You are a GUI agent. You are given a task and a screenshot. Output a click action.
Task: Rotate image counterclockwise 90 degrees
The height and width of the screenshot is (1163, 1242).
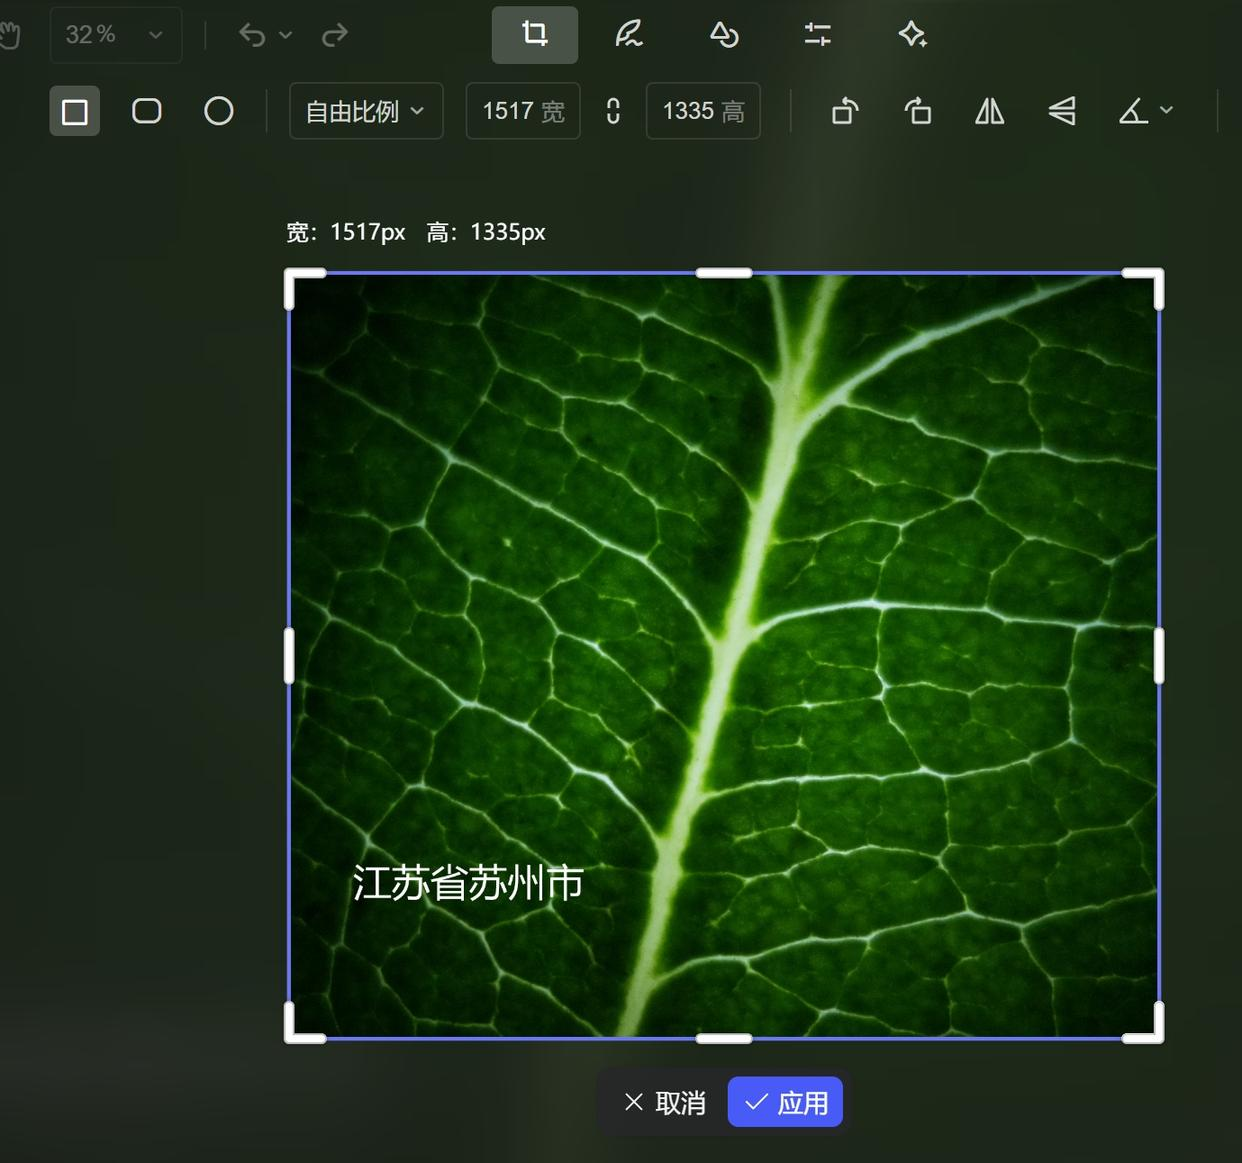coord(845,111)
